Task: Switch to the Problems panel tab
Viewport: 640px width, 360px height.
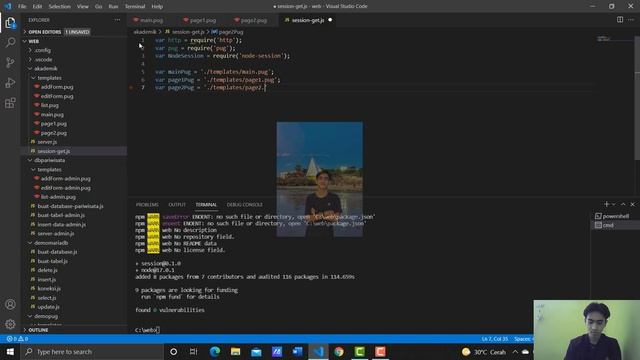Action: click(x=147, y=204)
